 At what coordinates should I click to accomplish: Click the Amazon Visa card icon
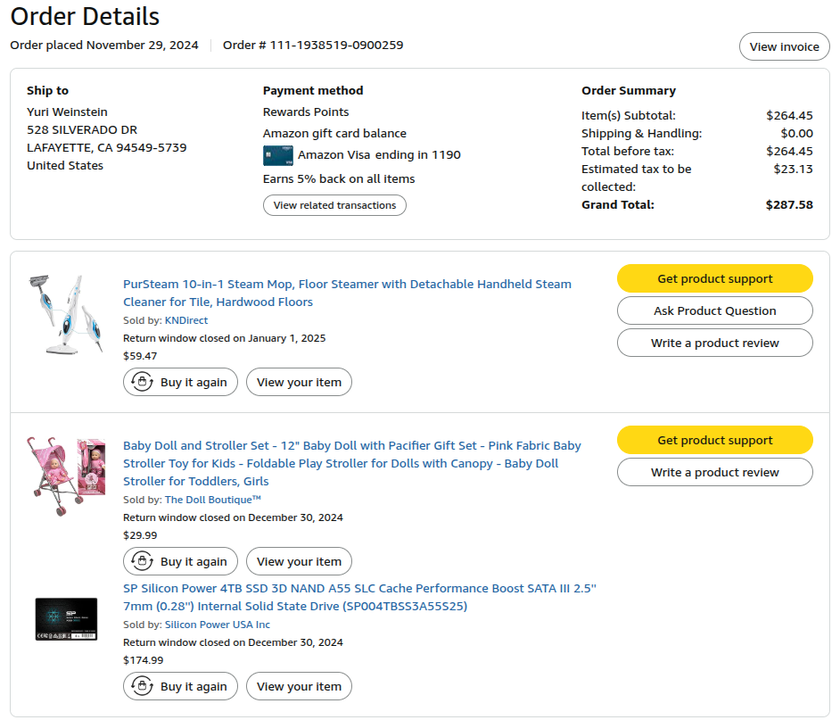[x=277, y=155]
